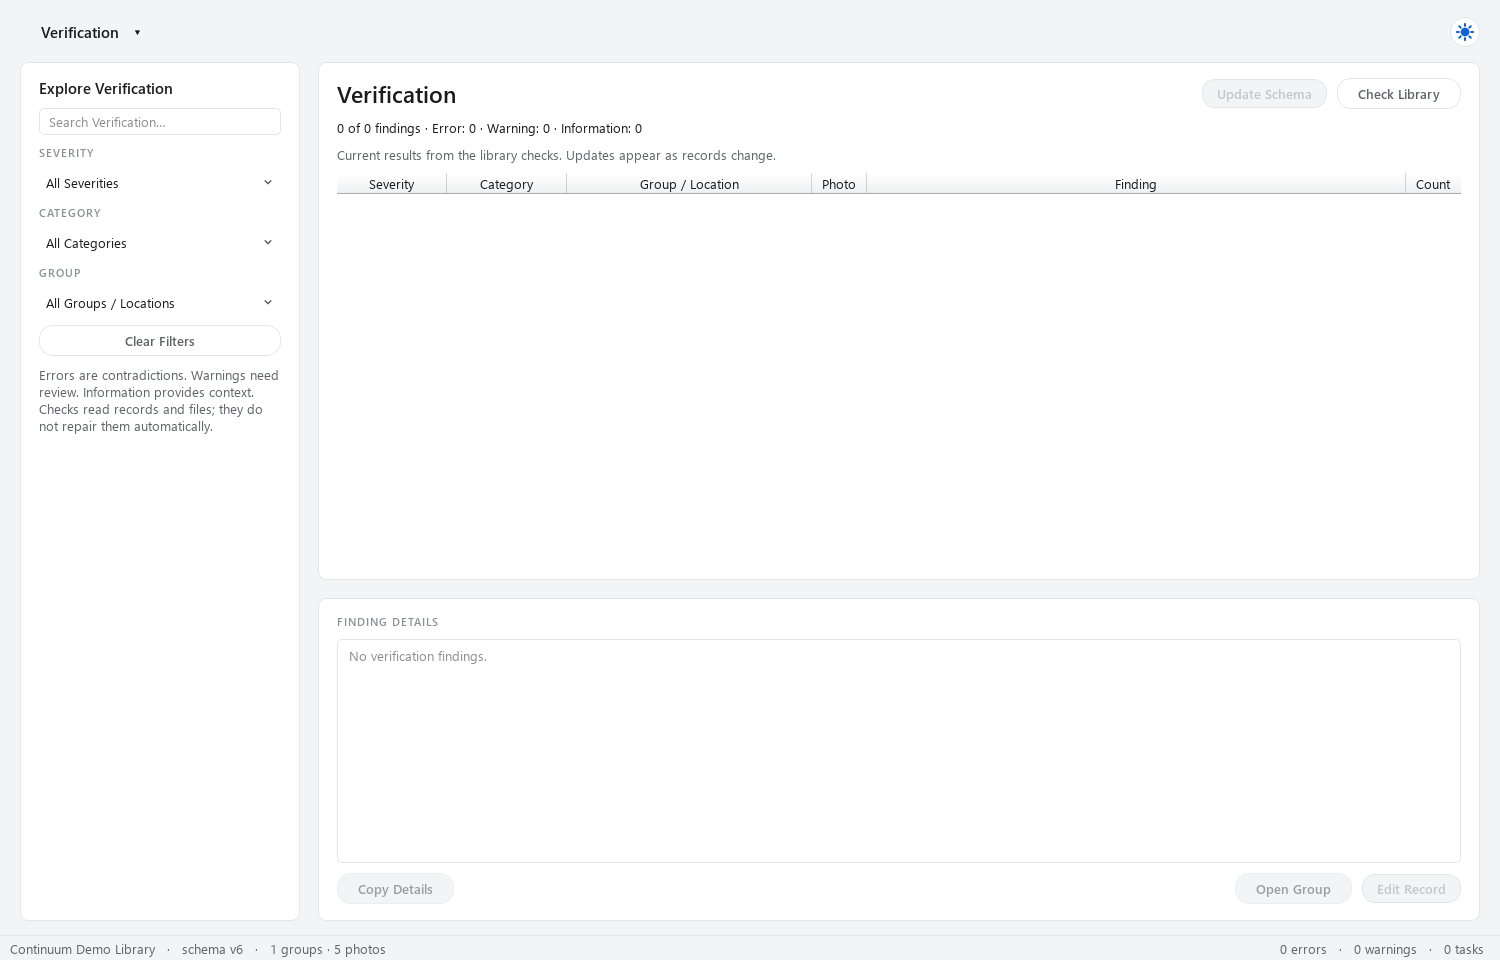Click the Copy Details button

395,889
